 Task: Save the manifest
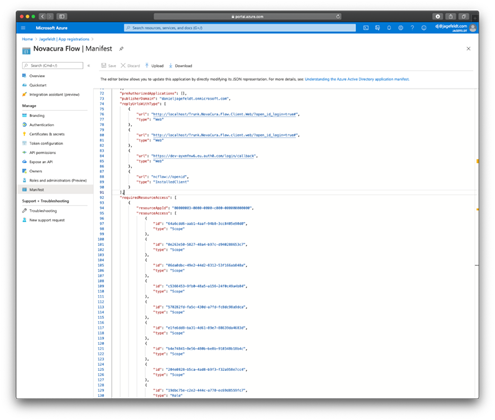109,66
